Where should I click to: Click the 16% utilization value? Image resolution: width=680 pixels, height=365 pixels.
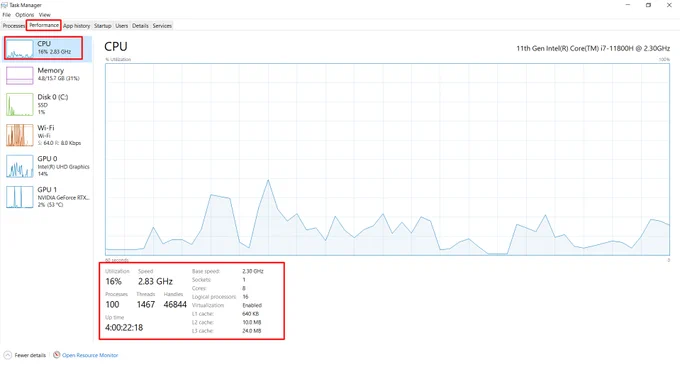tap(113, 281)
